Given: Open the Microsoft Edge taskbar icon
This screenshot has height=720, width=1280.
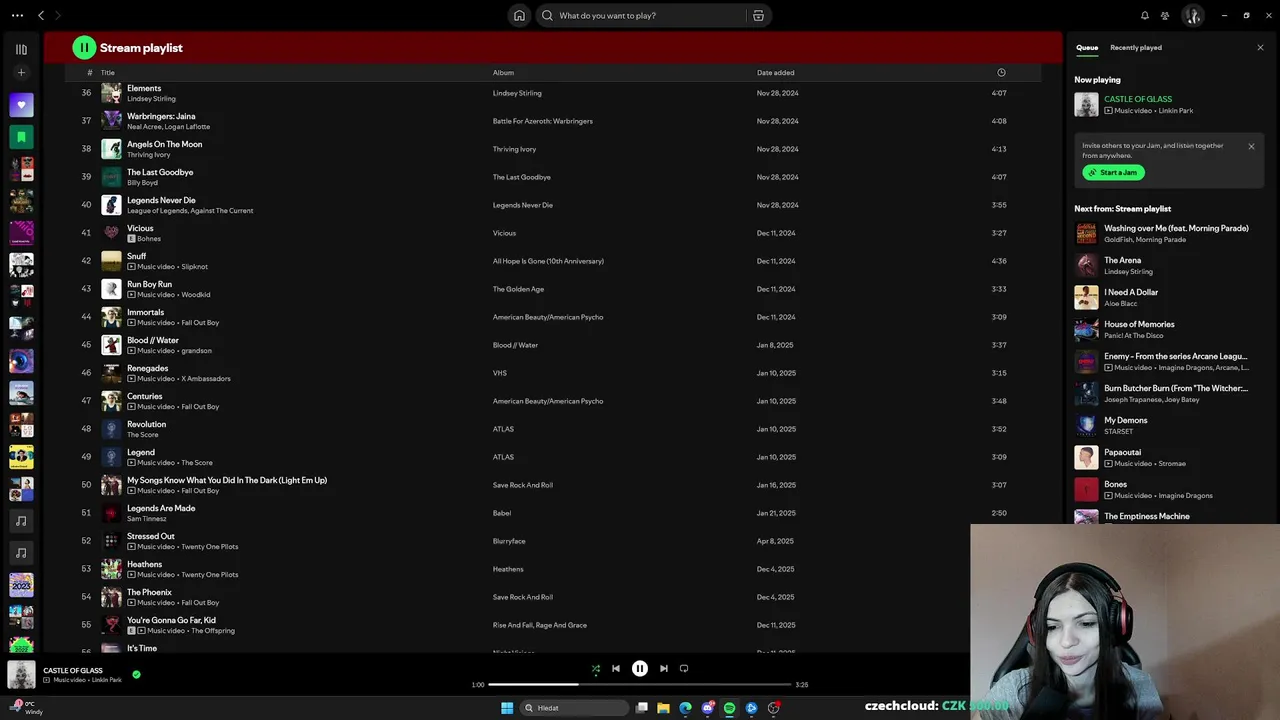Looking at the screenshot, I should pos(685,708).
